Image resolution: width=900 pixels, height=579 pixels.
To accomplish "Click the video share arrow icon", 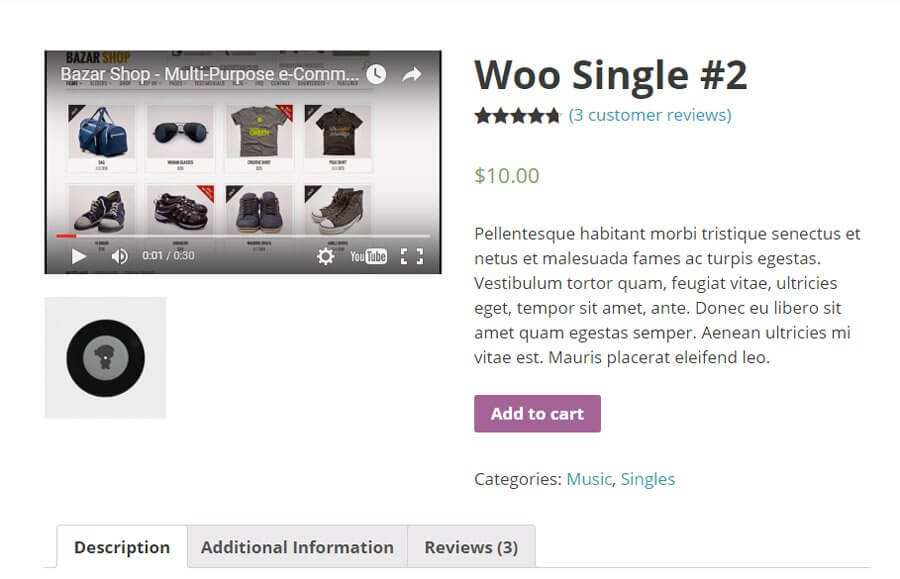I will pos(412,74).
